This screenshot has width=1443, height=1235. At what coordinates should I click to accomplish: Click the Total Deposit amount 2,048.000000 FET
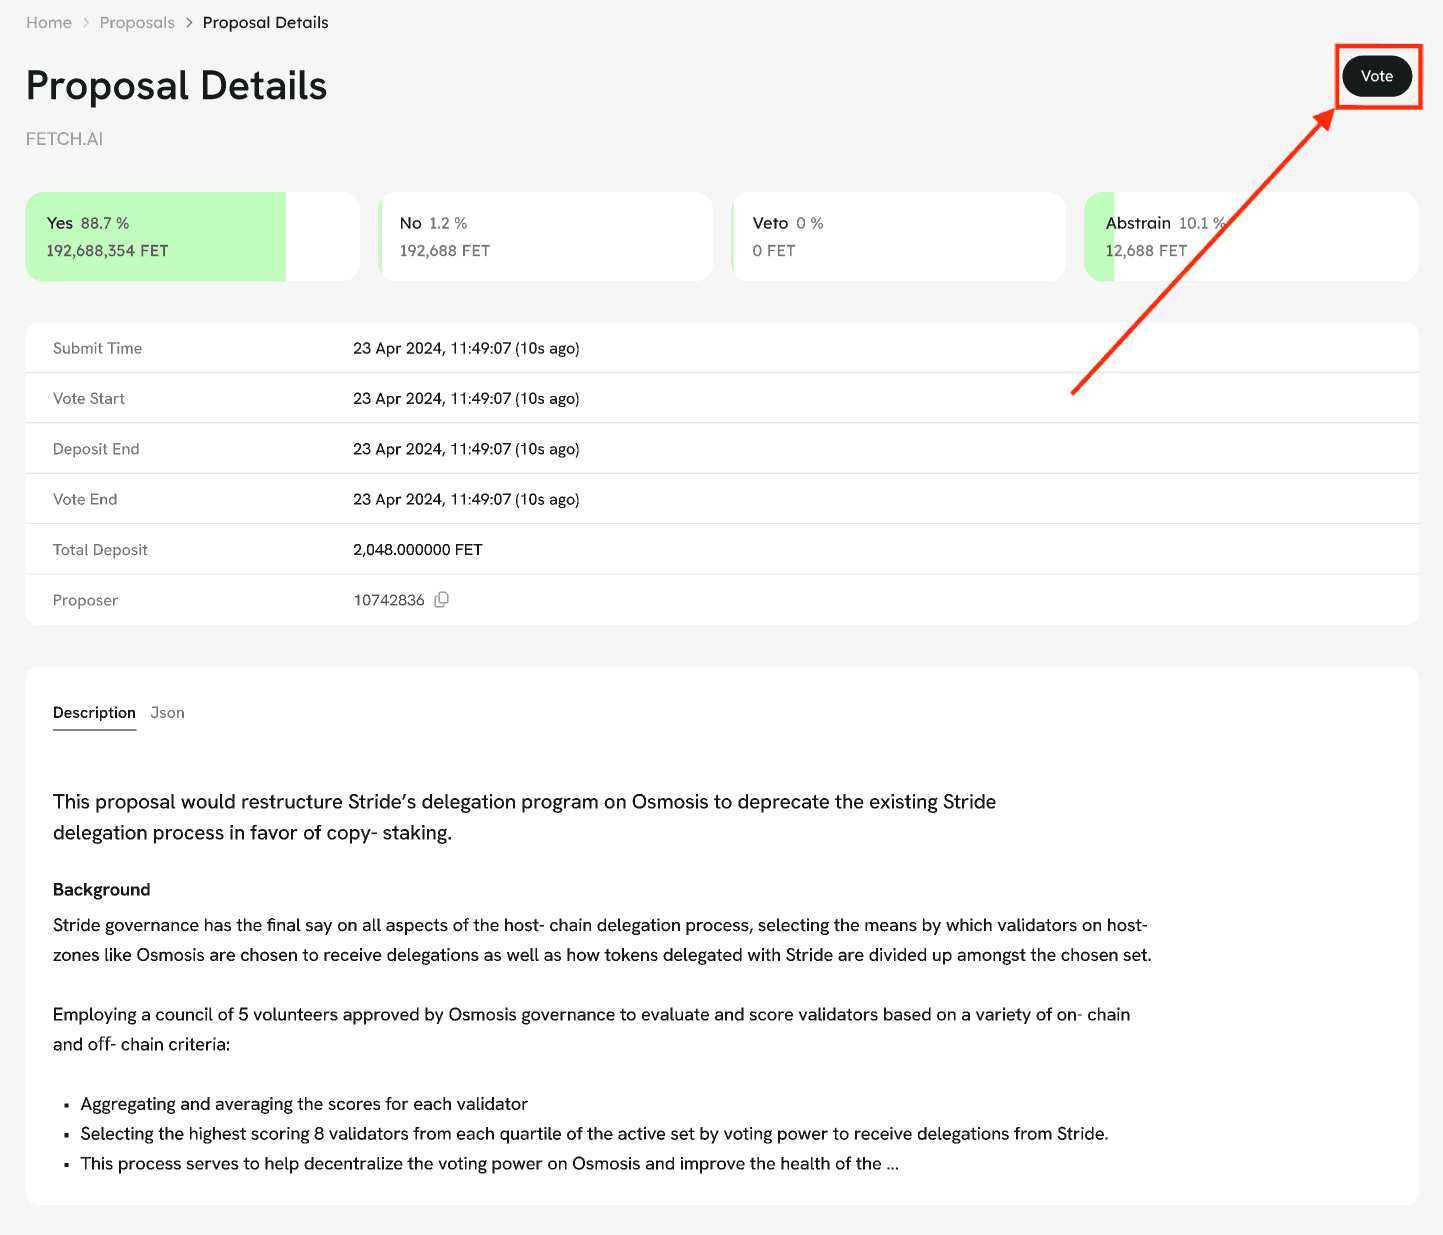(417, 550)
